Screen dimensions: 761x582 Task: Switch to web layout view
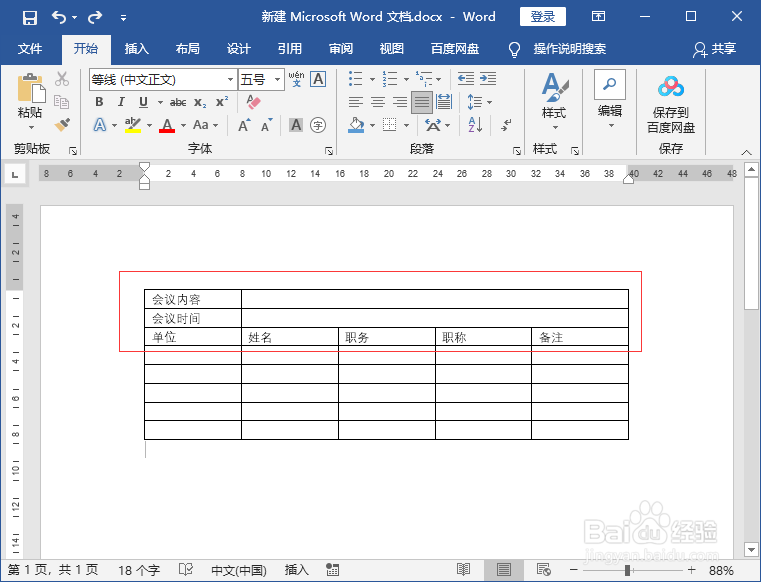pyautogui.click(x=544, y=569)
